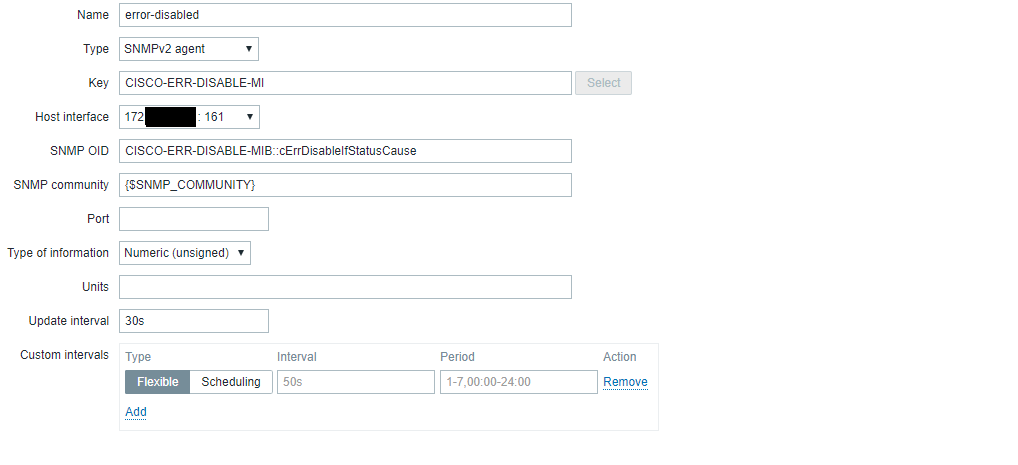Remove the custom interval row

(625, 382)
